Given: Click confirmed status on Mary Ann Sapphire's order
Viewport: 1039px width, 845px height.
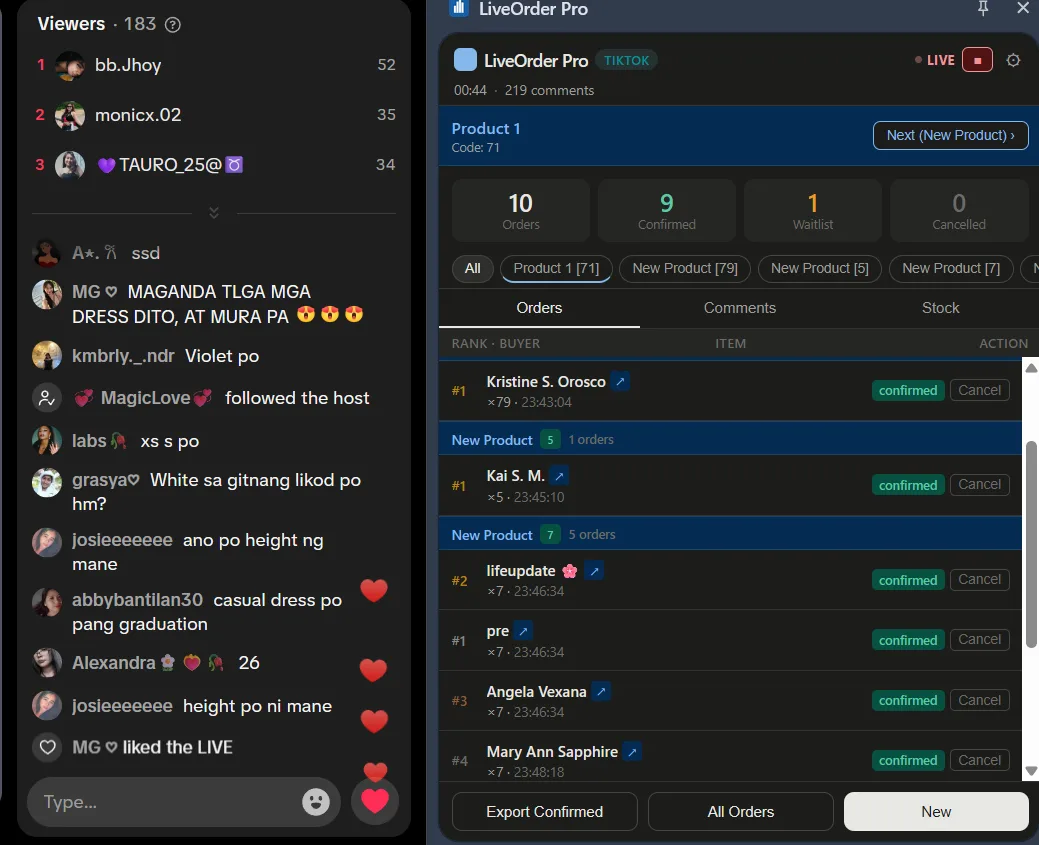Looking at the screenshot, I should (908, 760).
